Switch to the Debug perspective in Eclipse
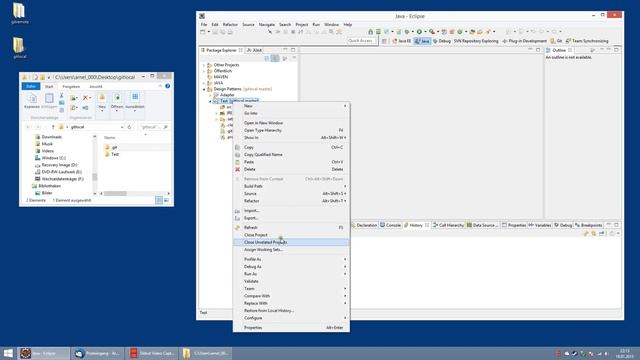The width and height of the screenshot is (640, 360). [442, 41]
